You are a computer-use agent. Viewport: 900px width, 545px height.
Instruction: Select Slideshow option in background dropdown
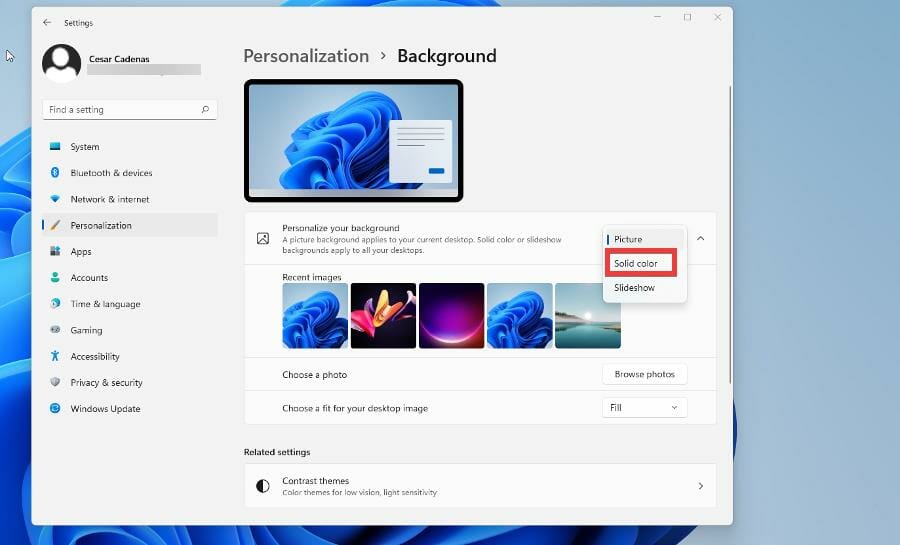click(635, 288)
